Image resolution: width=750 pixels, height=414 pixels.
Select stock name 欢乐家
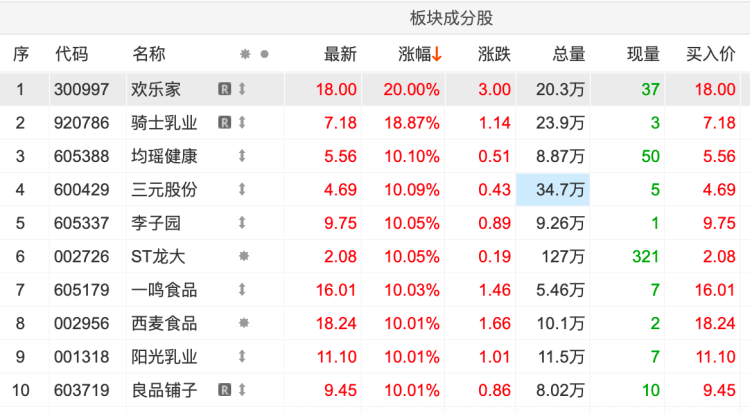tap(156, 89)
